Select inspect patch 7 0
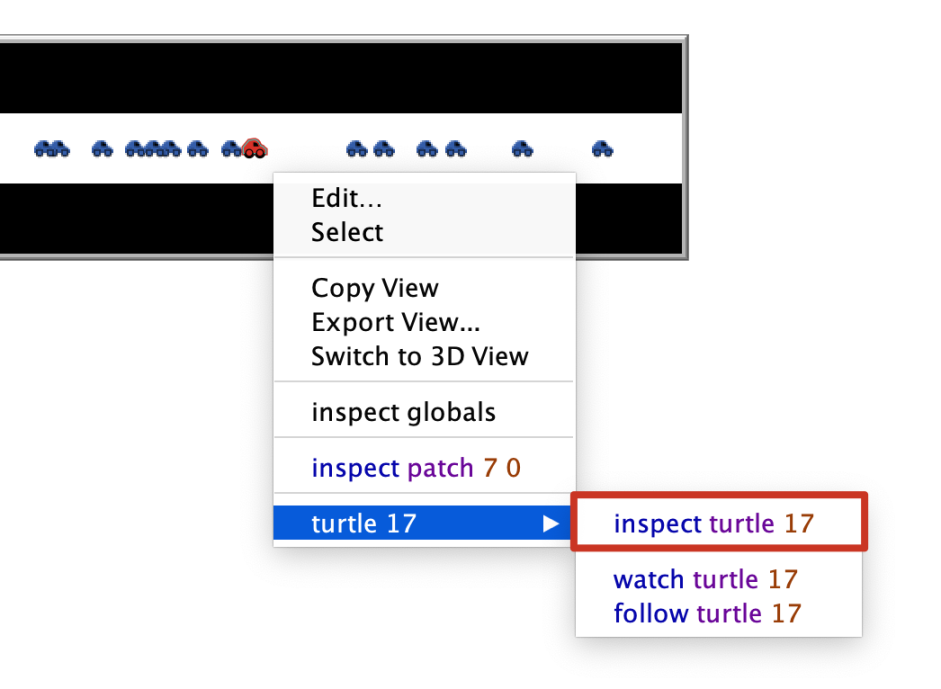 415,468
